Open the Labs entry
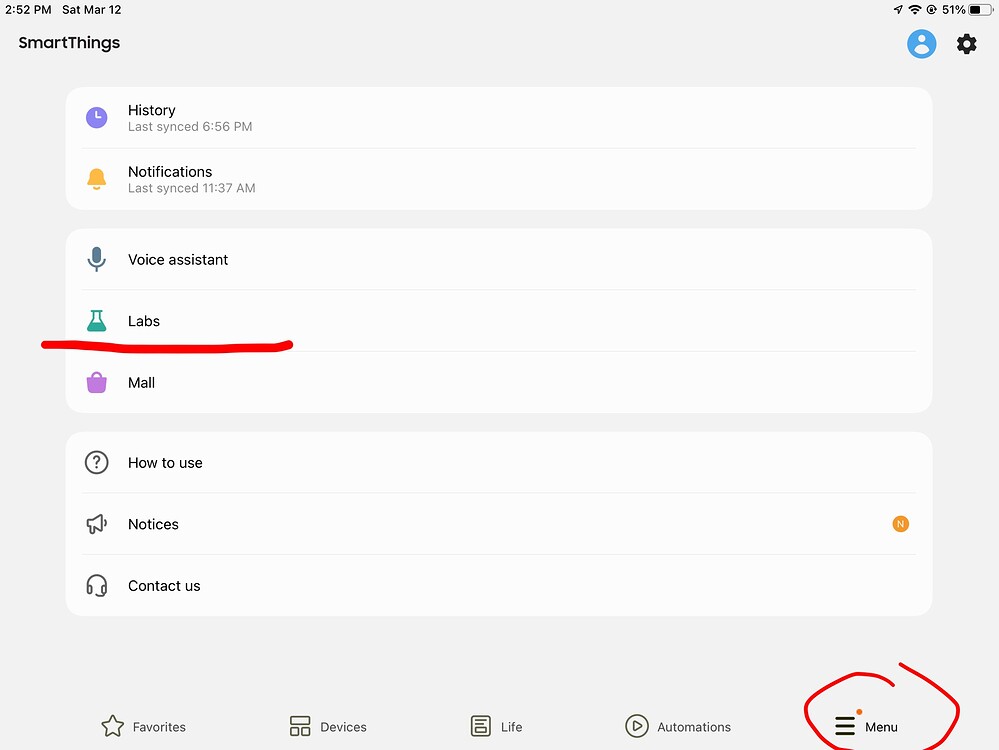The image size is (999, 750). [x=143, y=321]
